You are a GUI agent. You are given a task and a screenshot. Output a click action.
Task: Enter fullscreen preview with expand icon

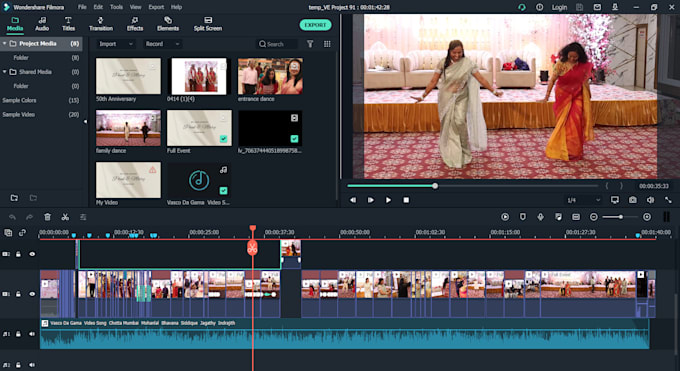668,200
